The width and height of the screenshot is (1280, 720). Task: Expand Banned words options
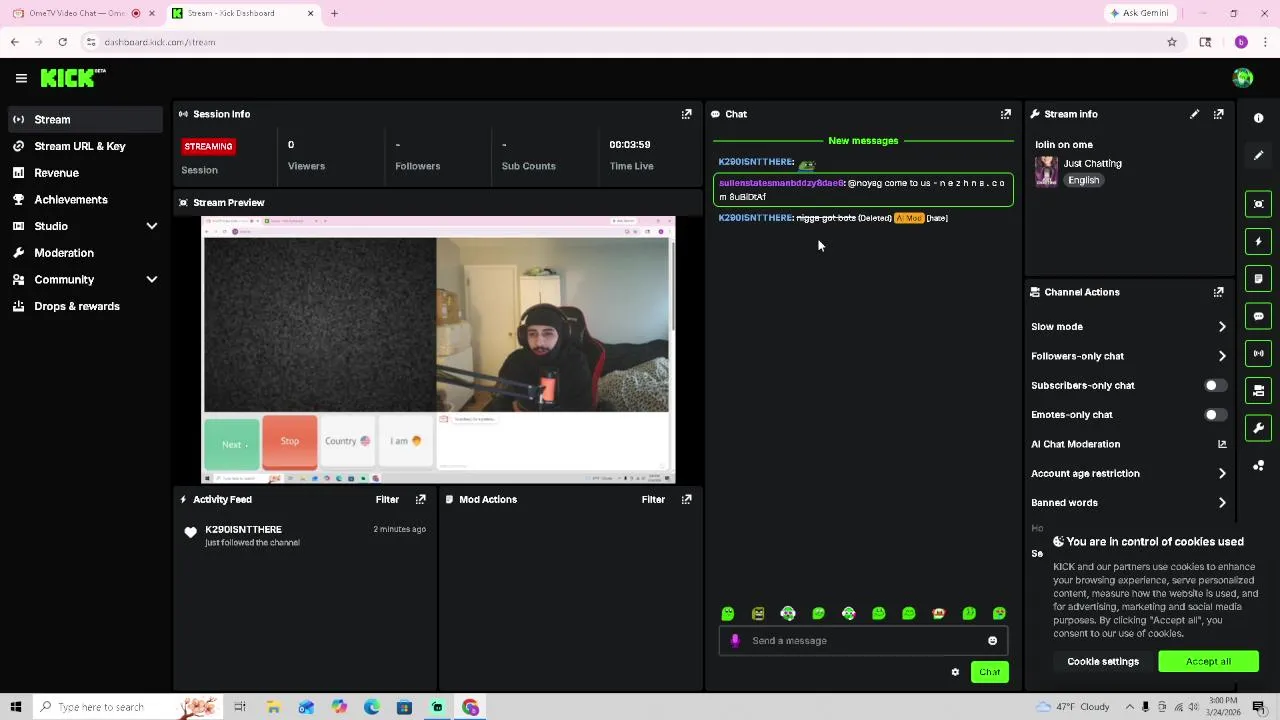tap(1221, 503)
